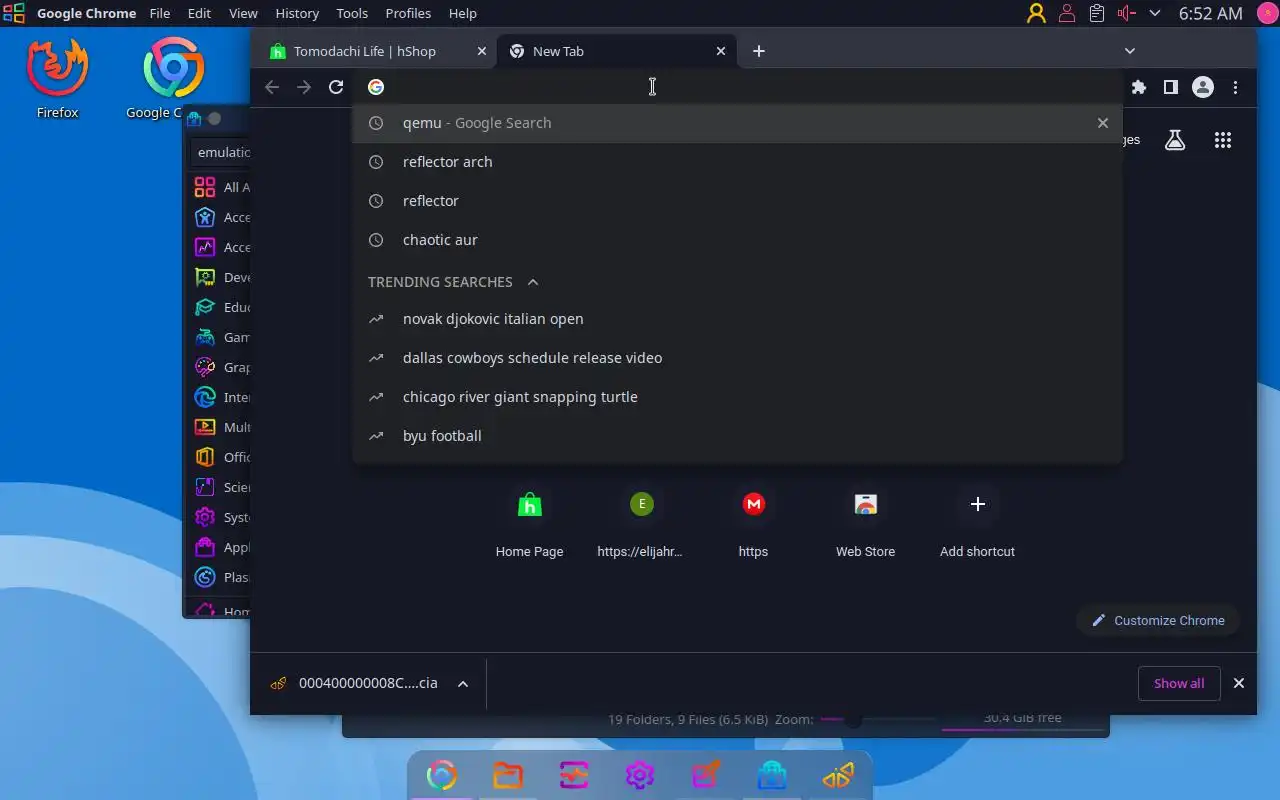Go forward using the Chrome forward arrow

[304, 87]
